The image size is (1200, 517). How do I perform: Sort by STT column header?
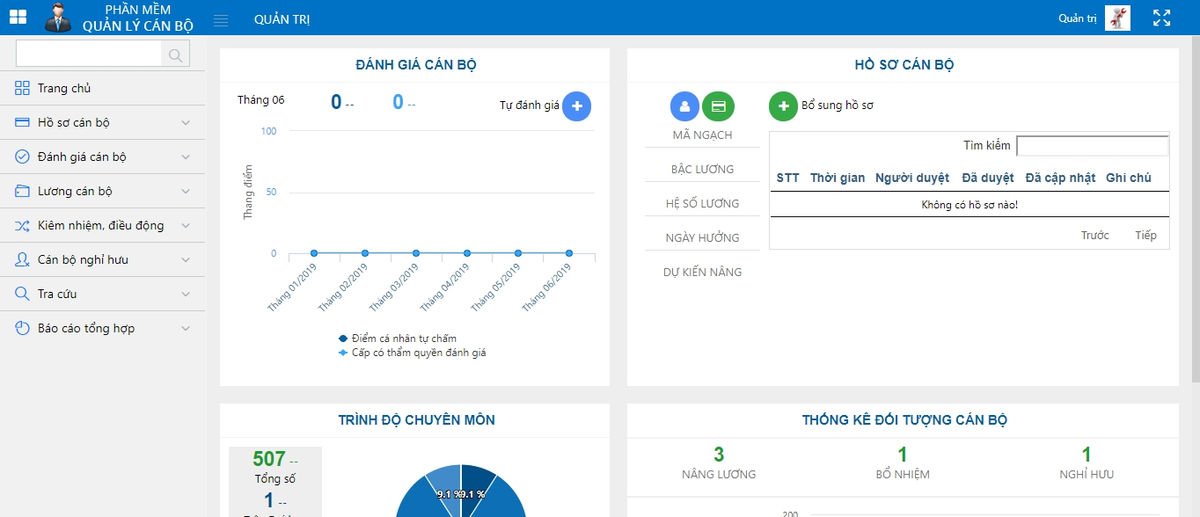click(788, 178)
